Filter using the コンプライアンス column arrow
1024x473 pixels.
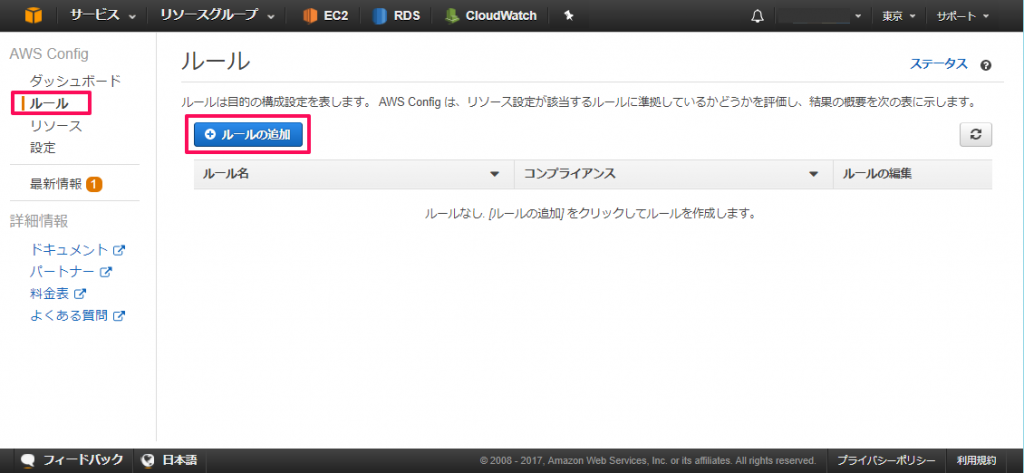(x=814, y=174)
